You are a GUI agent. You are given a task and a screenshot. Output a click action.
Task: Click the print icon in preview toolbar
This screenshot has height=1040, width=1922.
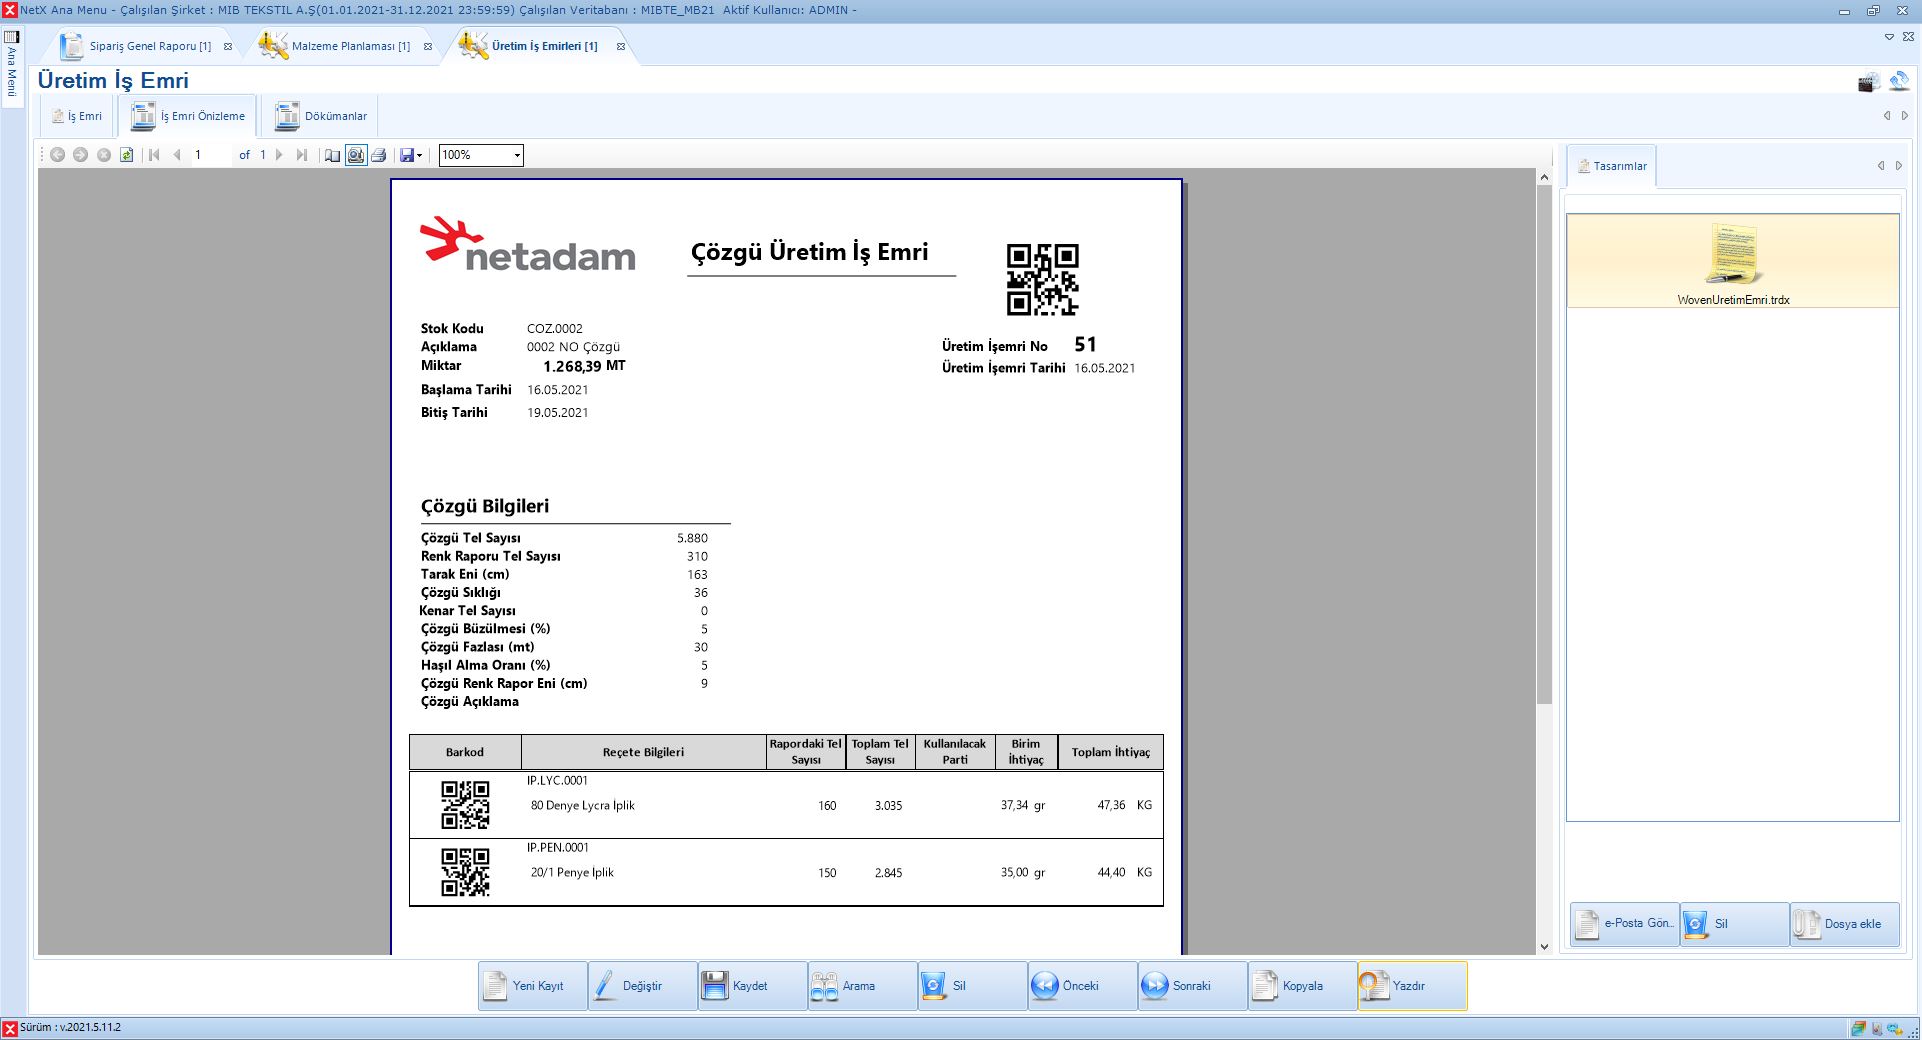click(x=379, y=155)
